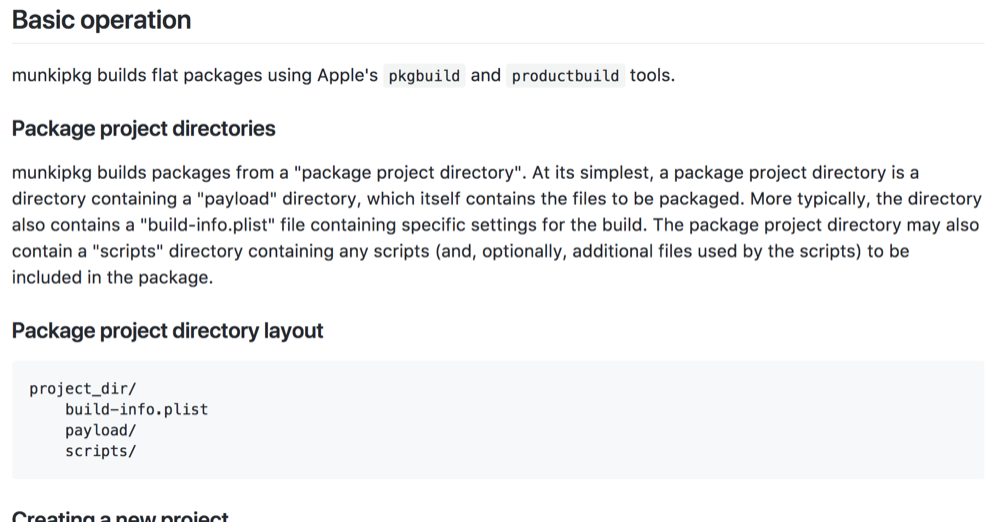Click the inline code "productbuild"
The image size is (1000, 522).
(x=565, y=76)
